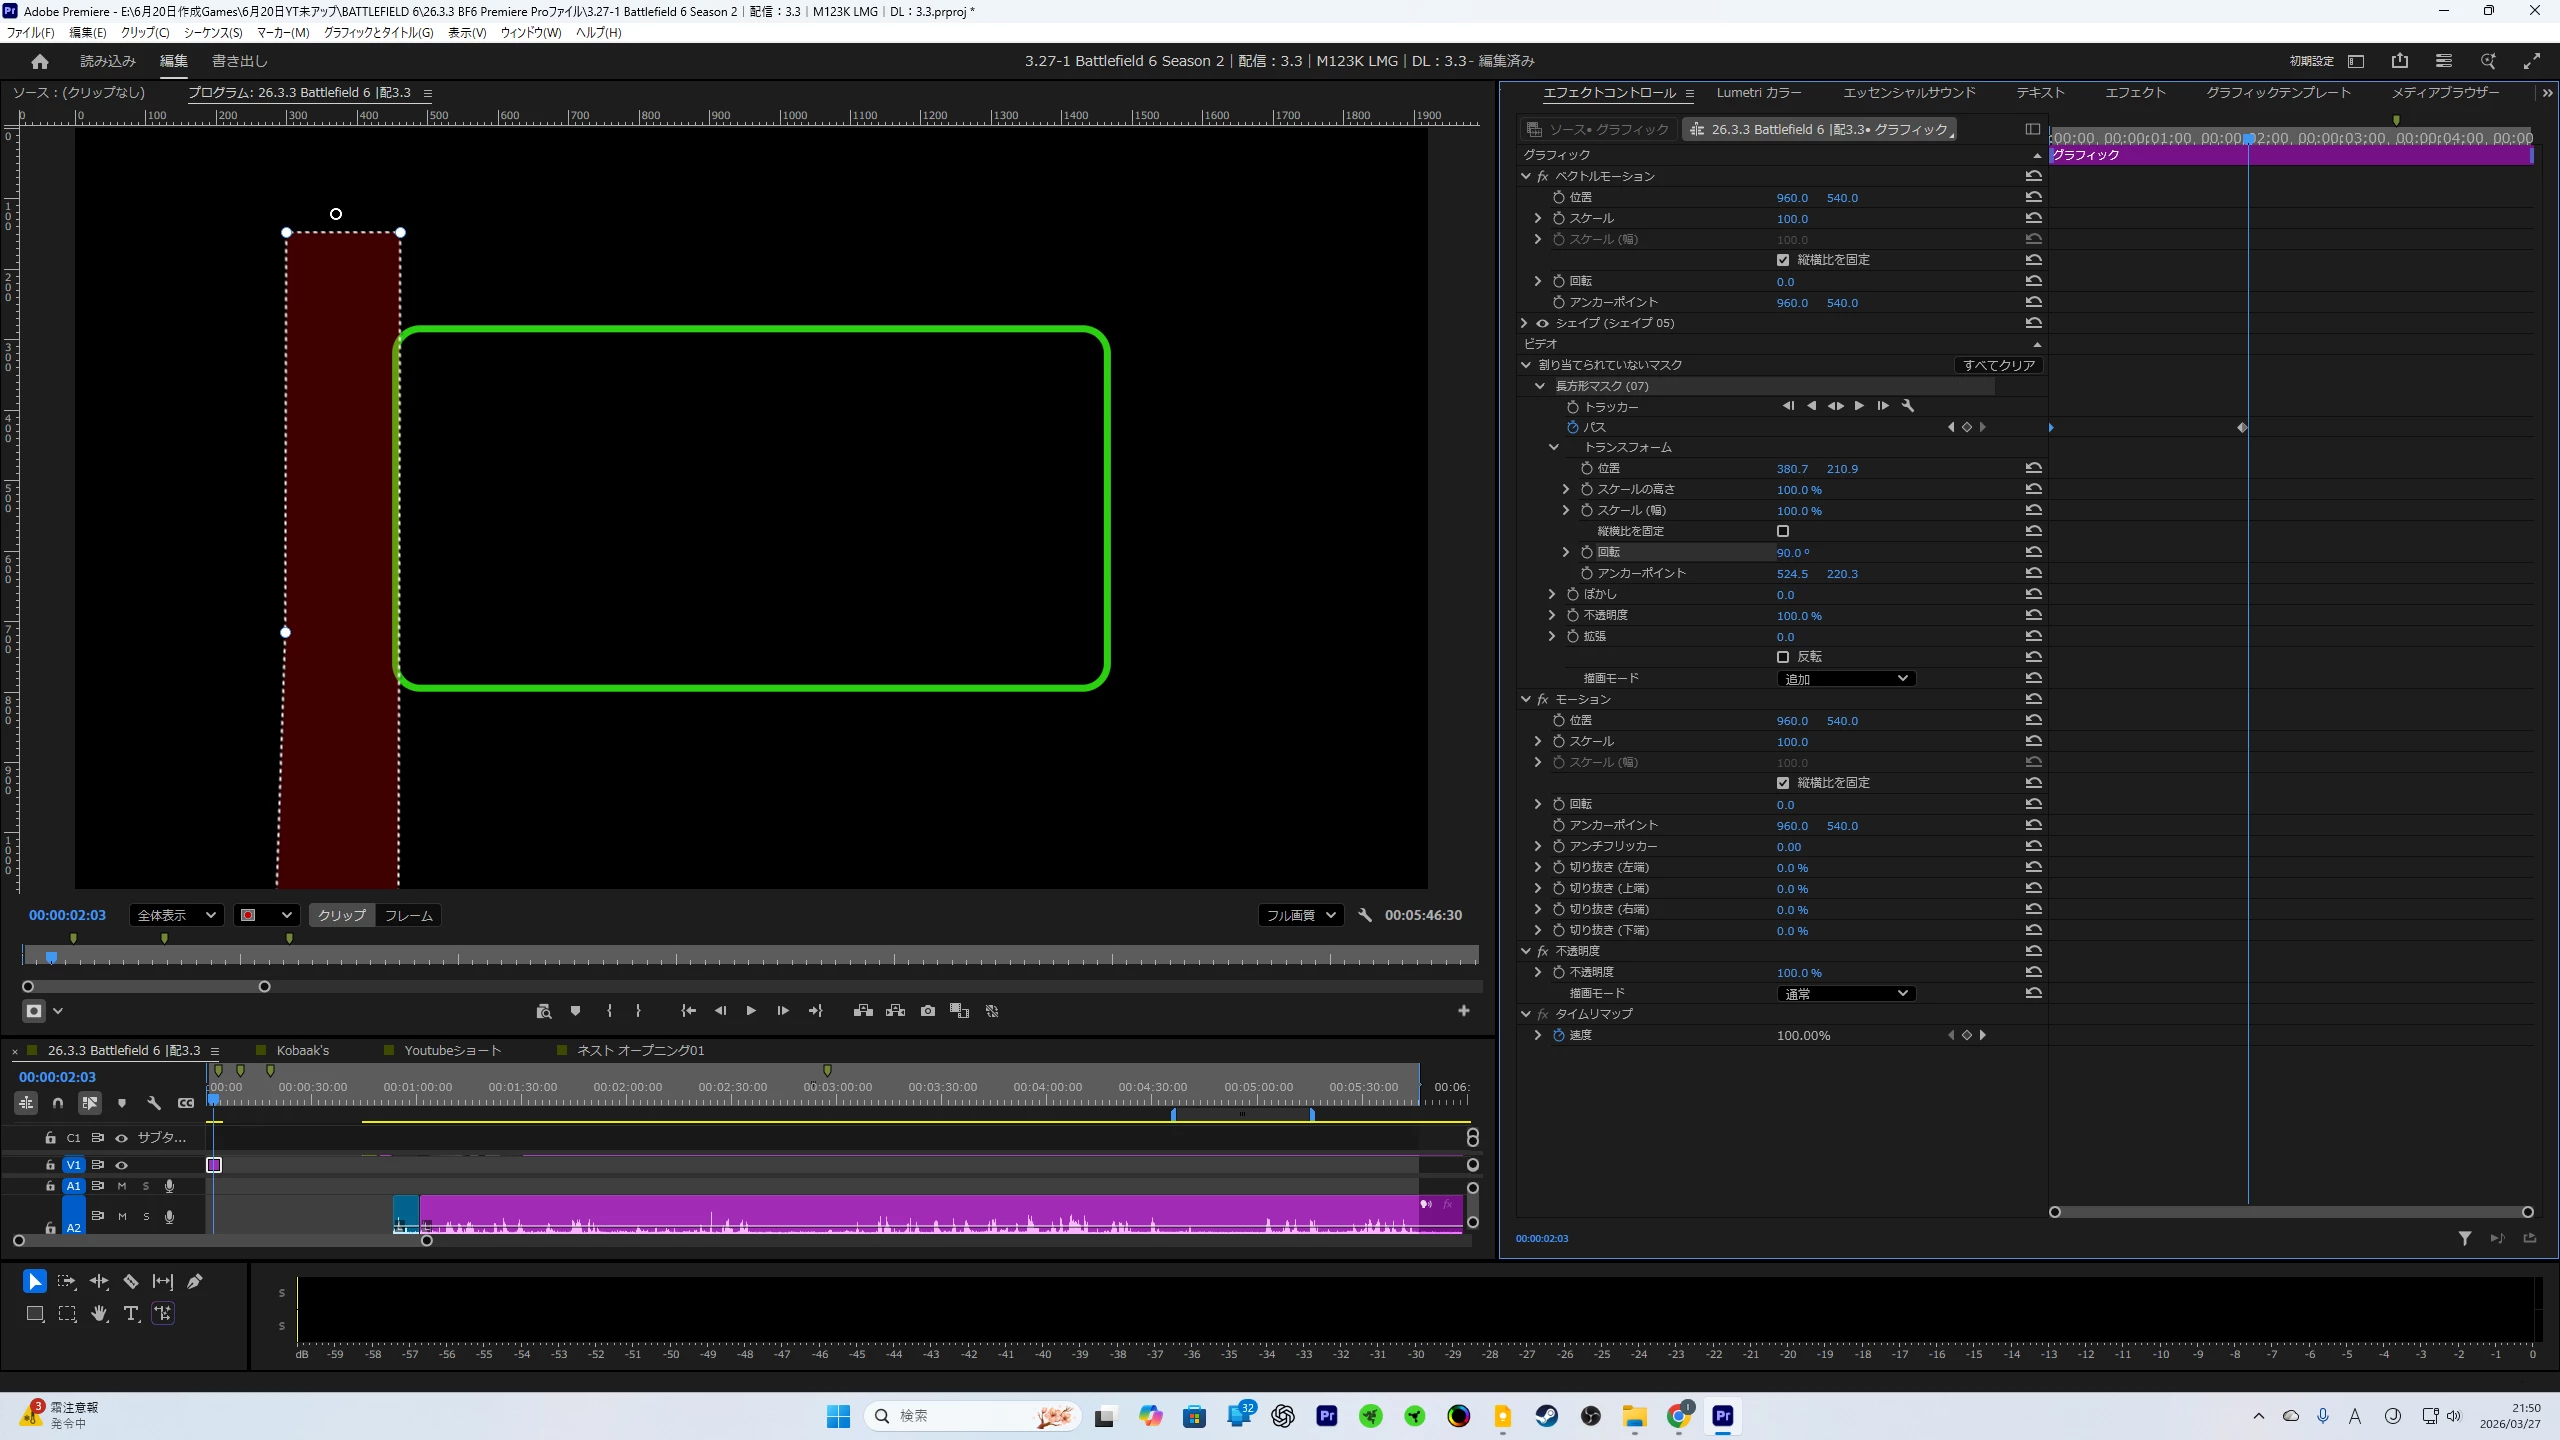2560x1440 pixels.
Task: Select the Type tool
Action: pos(131,1314)
